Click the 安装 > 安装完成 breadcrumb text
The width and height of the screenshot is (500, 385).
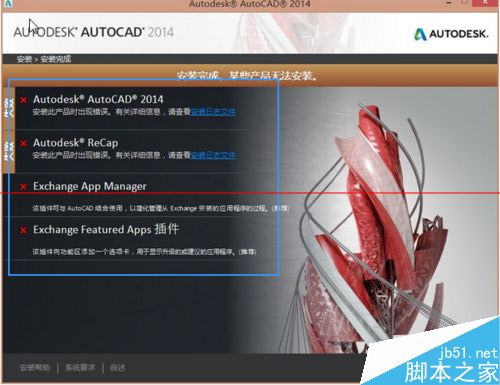(x=44, y=59)
